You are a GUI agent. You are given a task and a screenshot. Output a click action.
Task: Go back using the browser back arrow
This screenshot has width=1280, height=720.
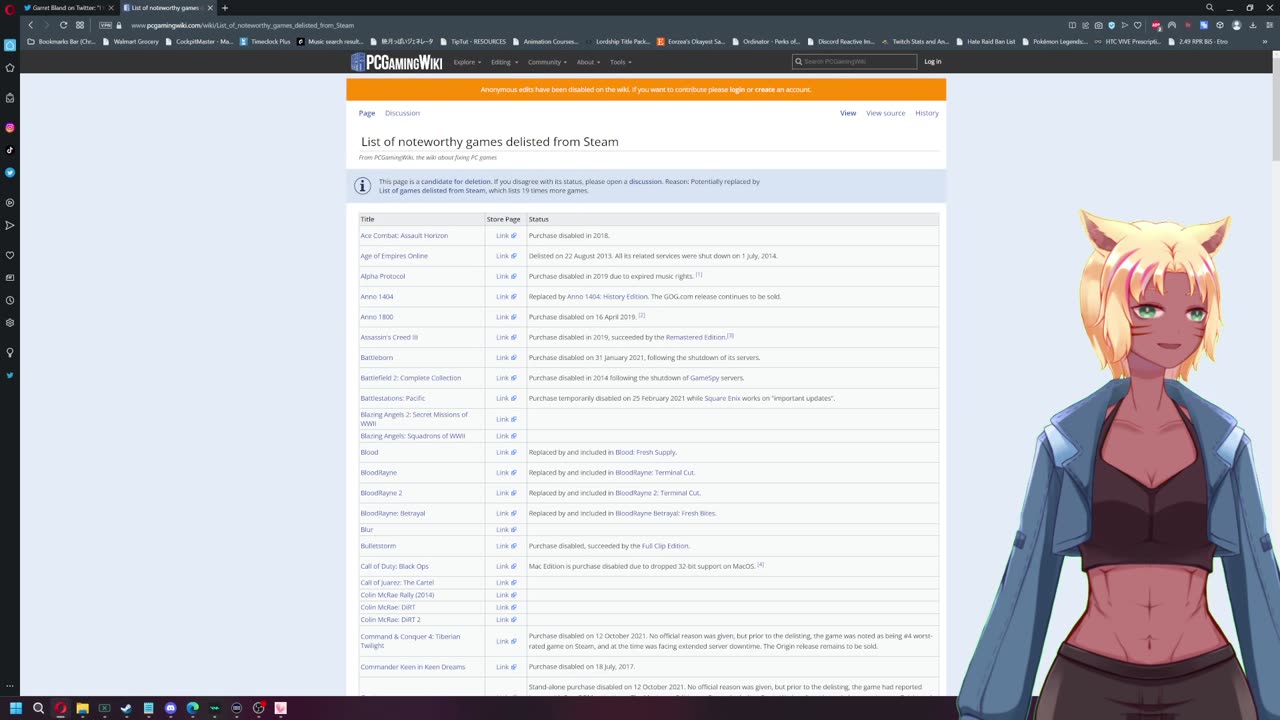(30, 25)
